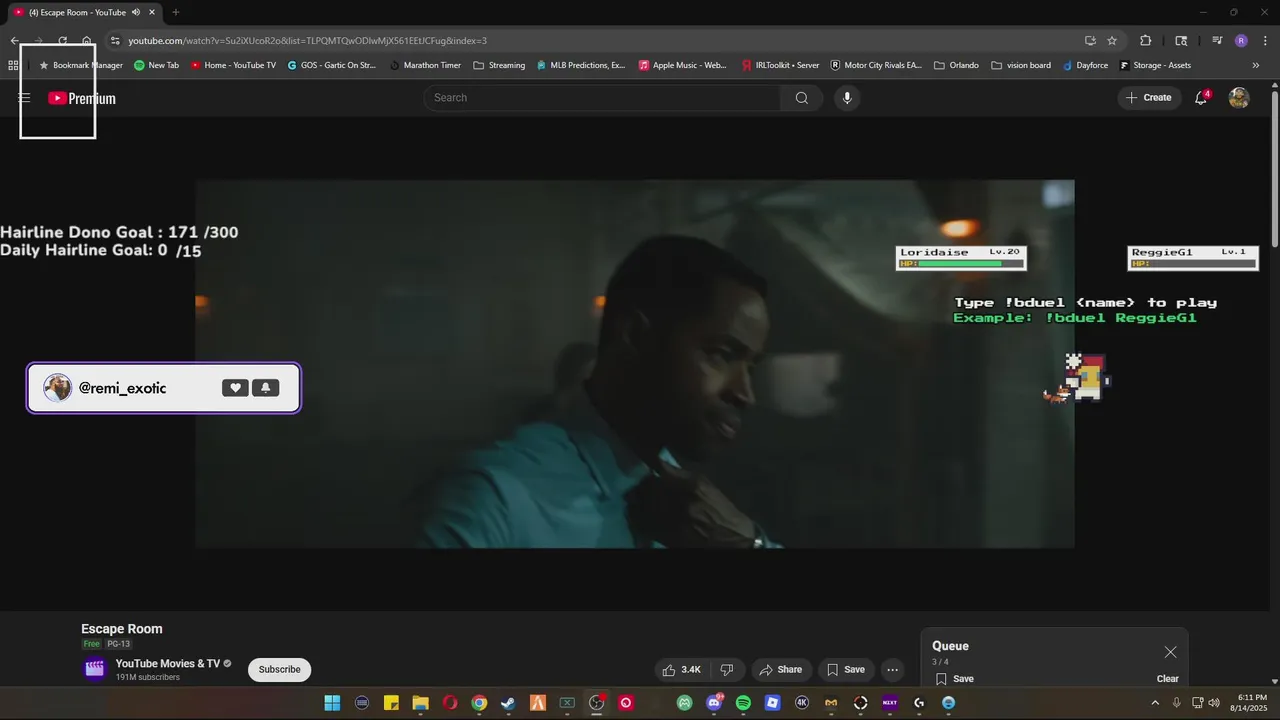The height and width of the screenshot is (720, 1280).
Task: Open Chrome apps grid in bookmarks bar
Action: [13, 65]
